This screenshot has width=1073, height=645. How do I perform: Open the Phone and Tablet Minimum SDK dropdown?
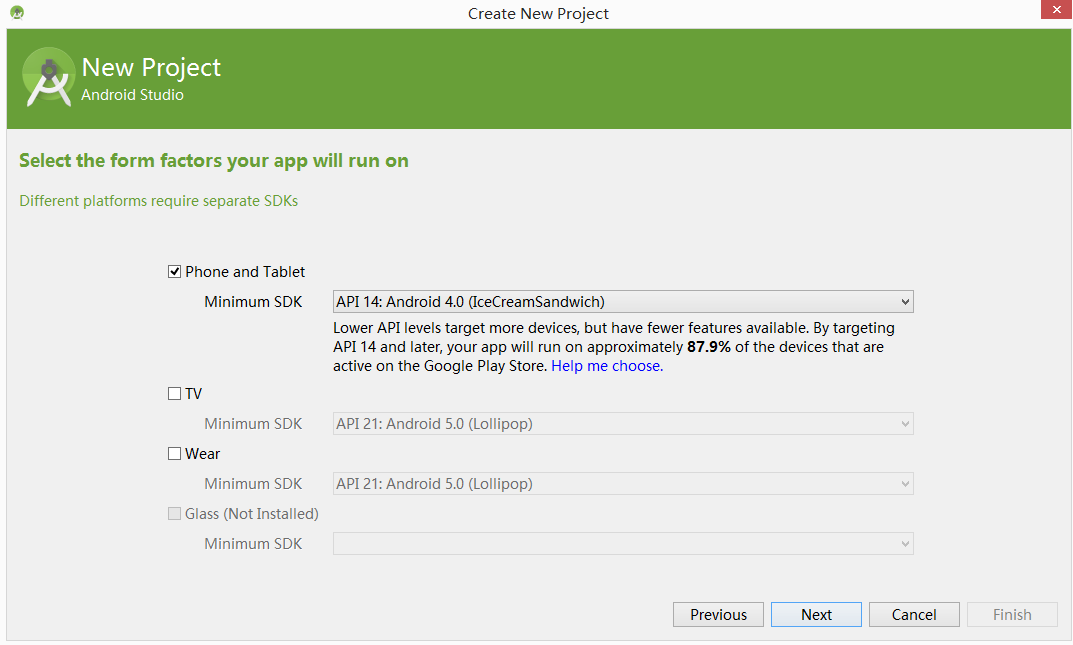click(622, 302)
